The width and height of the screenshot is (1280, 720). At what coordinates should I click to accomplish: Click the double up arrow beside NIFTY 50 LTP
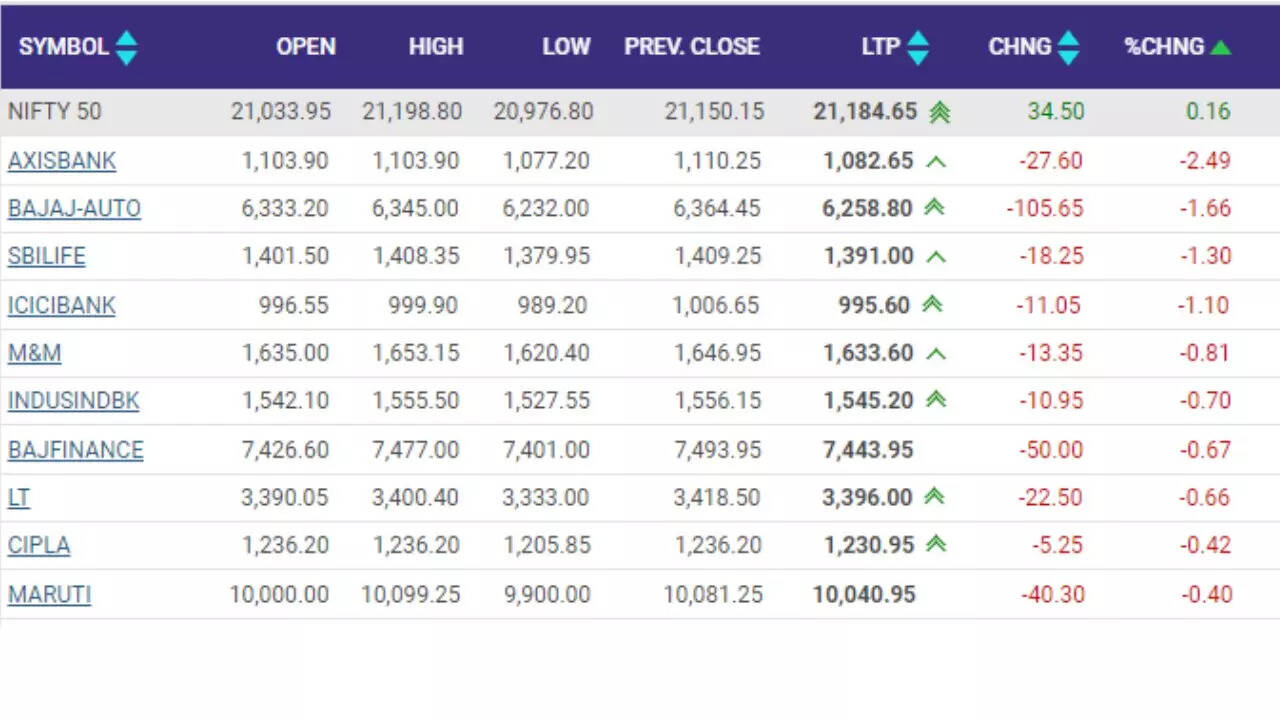[938, 112]
